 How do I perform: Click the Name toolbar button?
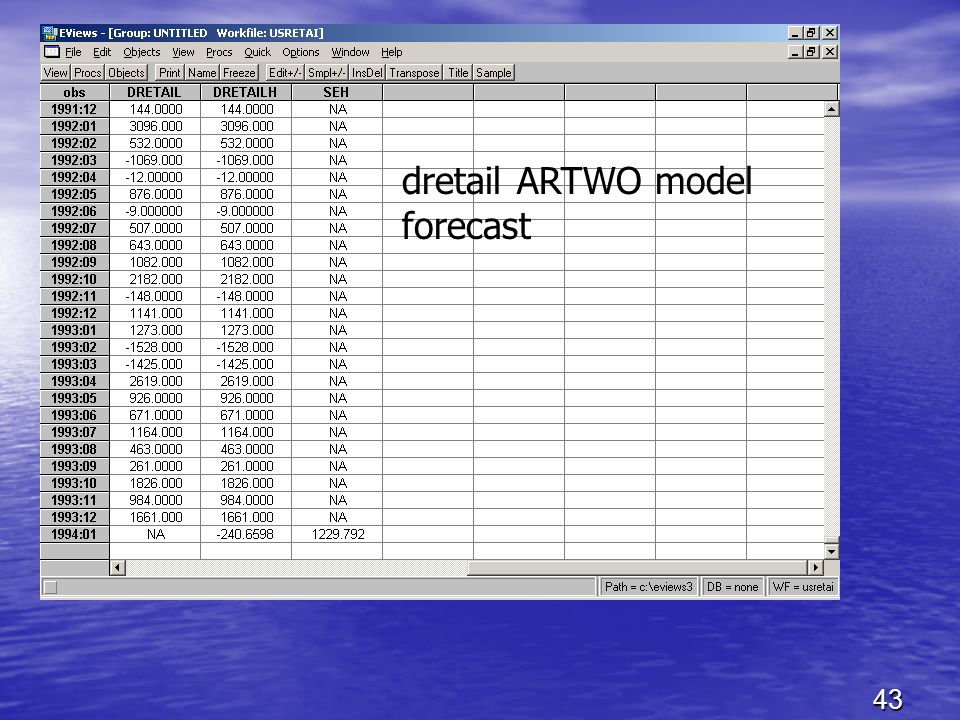pyautogui.click(x=202, y=73)
